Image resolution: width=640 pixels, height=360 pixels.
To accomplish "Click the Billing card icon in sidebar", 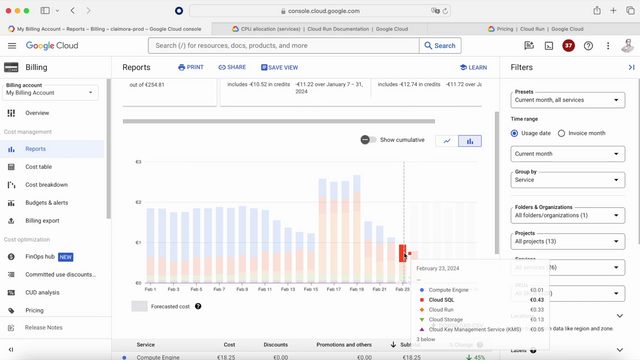I will [11, 67].
